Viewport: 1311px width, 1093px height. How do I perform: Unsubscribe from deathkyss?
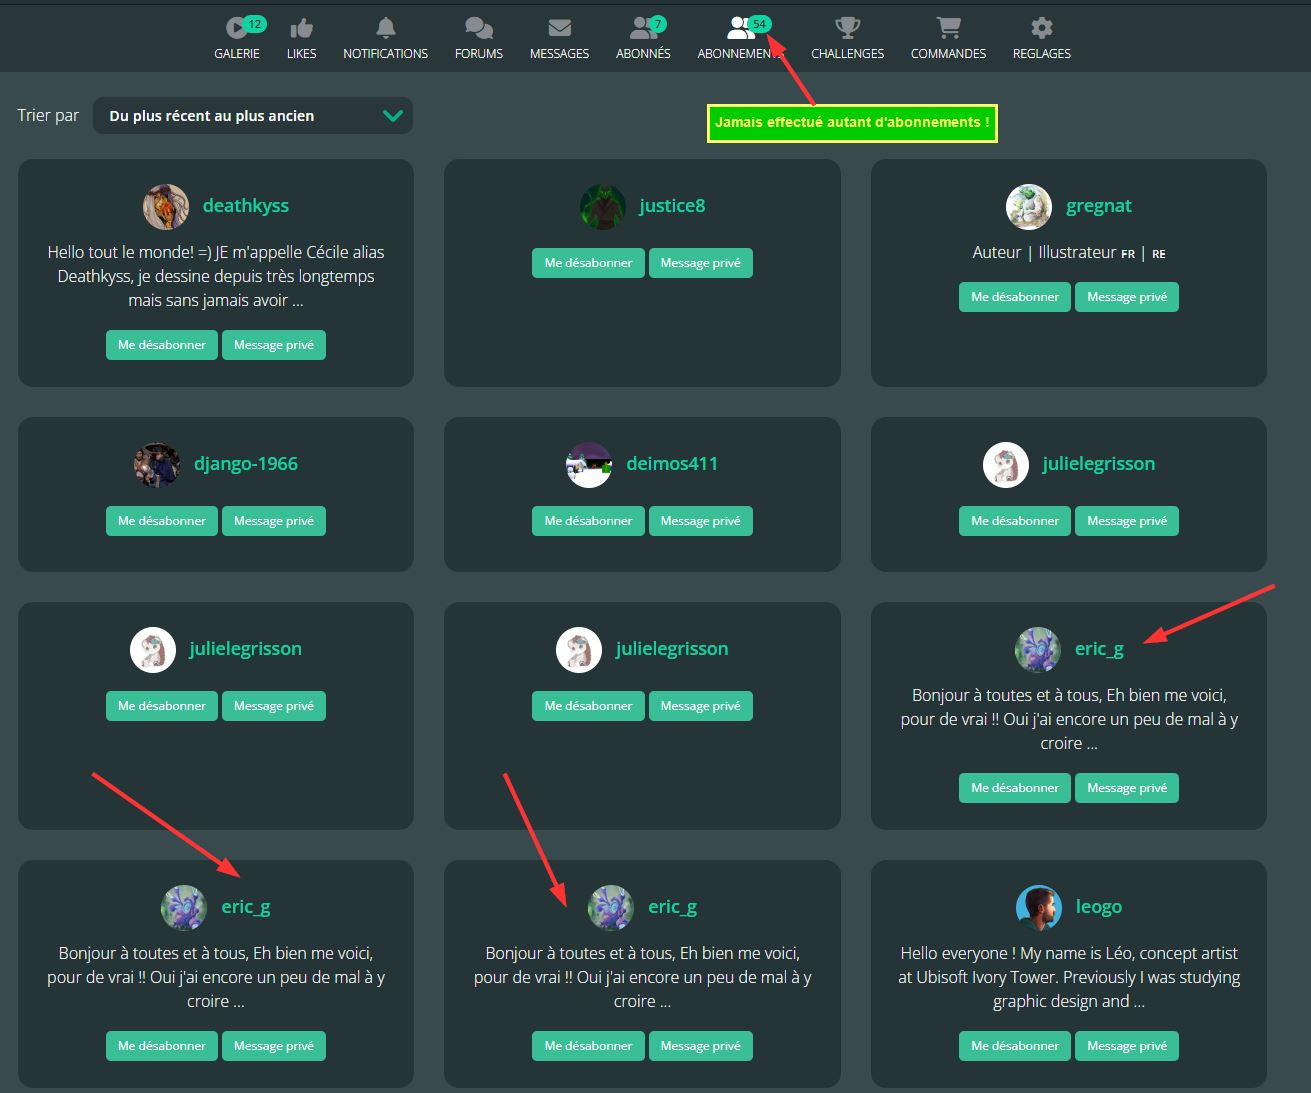(x=162, y=345)
